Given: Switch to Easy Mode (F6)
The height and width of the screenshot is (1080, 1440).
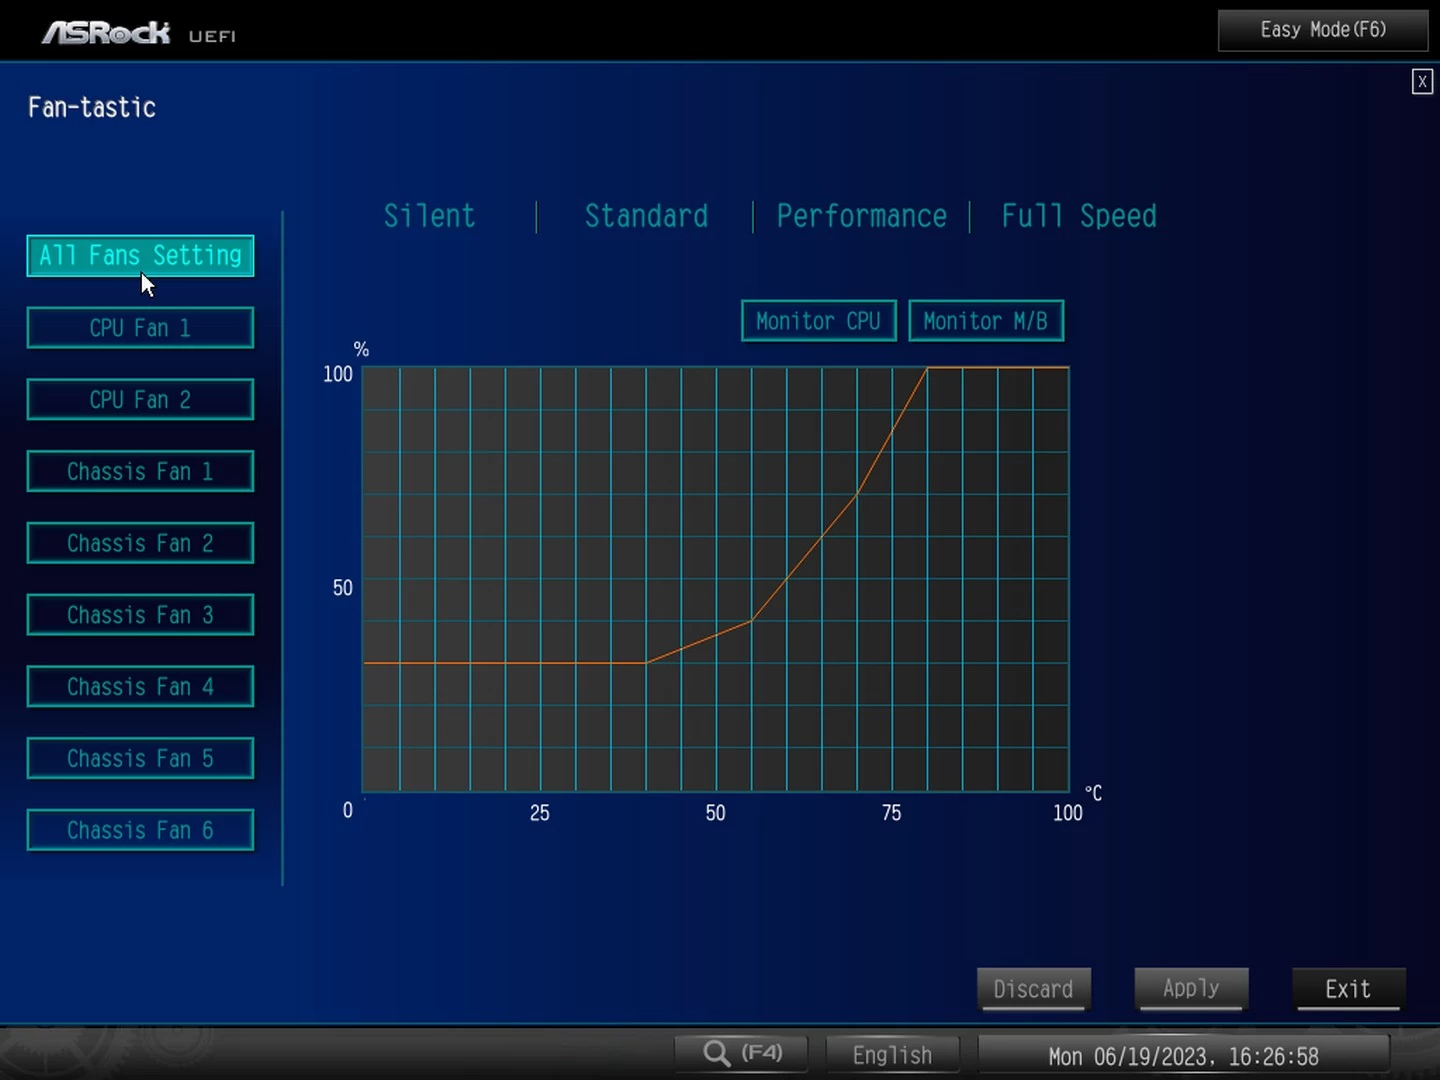Looking at the screenshot, I should tap(1322, 30).
